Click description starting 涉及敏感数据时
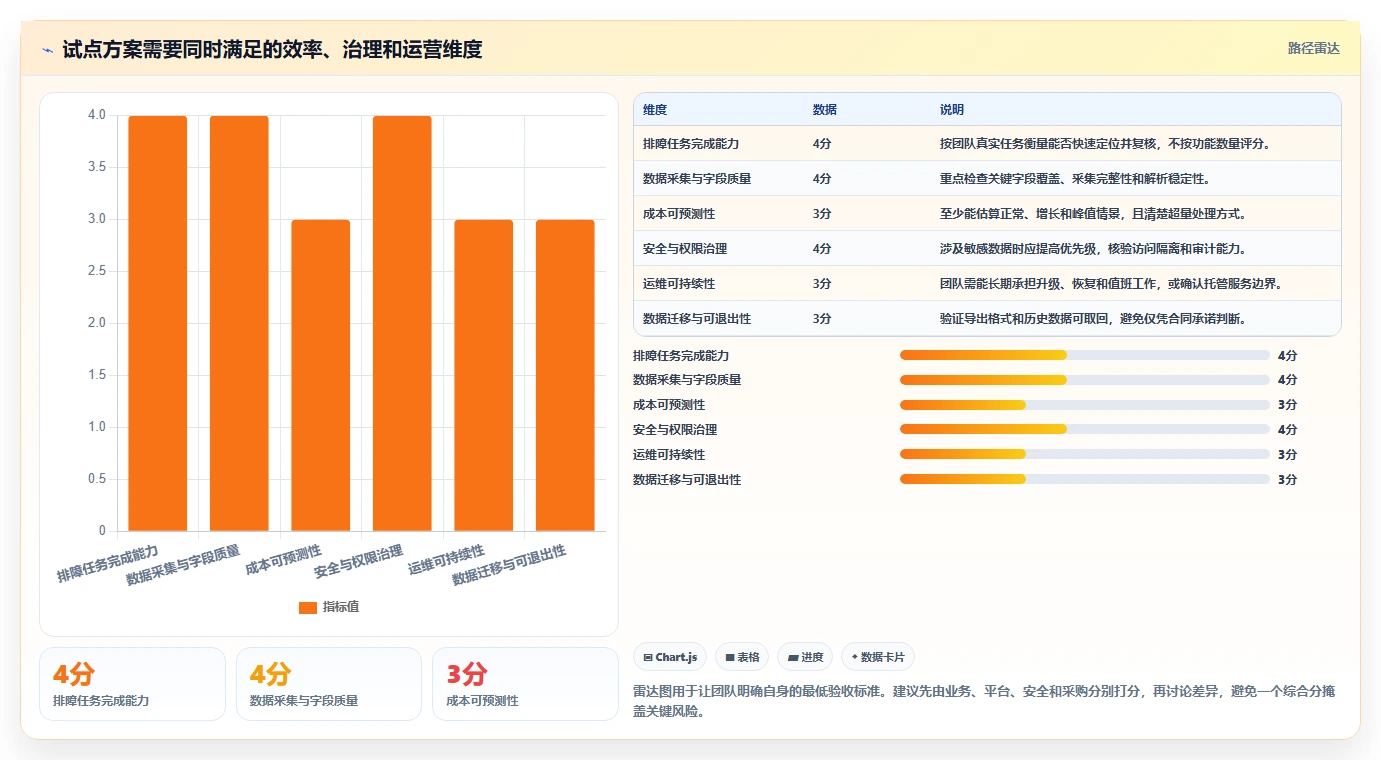Screen dimensions: 1381x760 [1093, 249]
